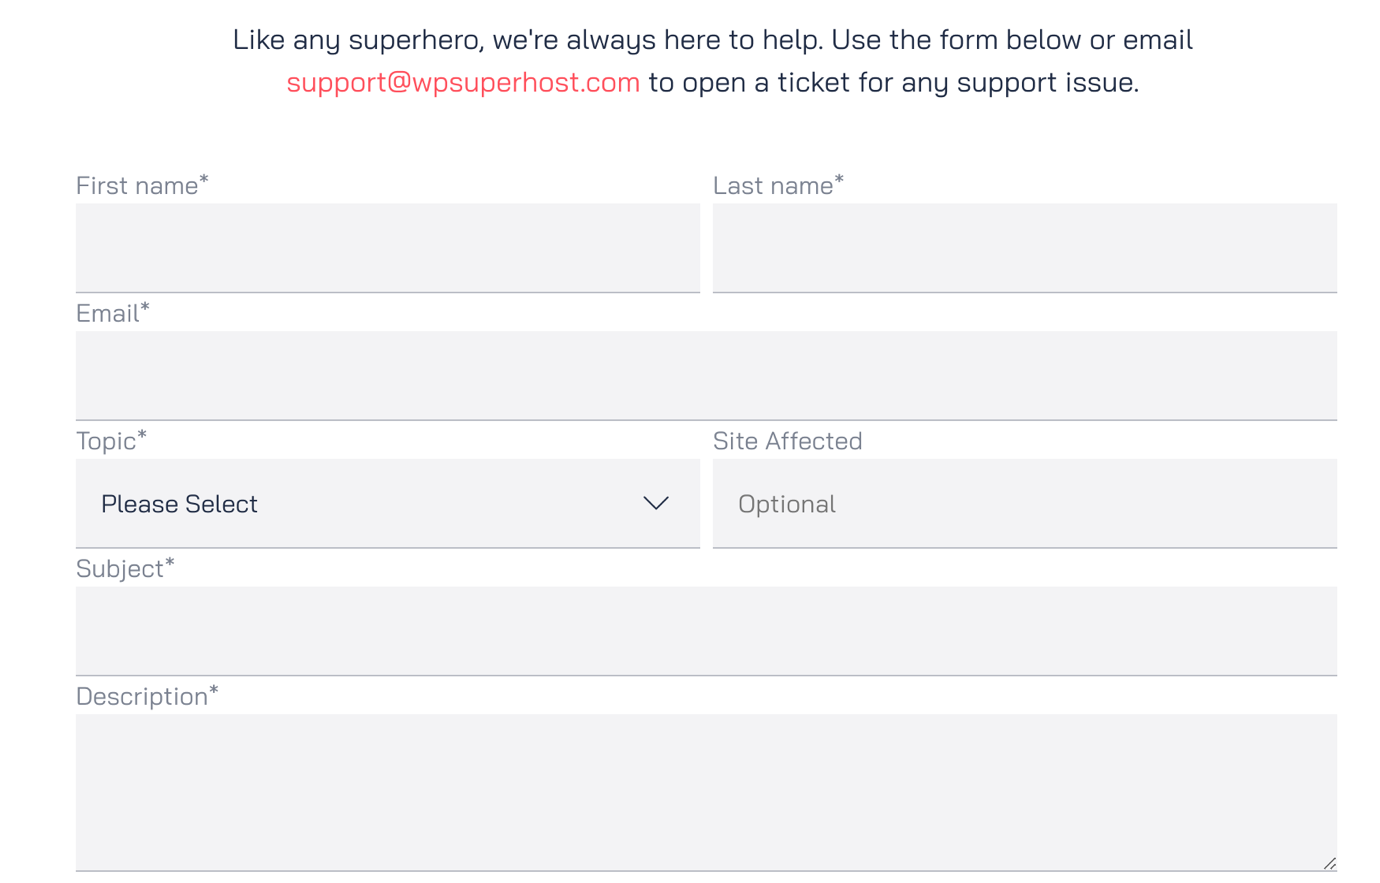The width and height of the screenshot is (1380, 883).
Task: Click the support@wpsuperhost.com email link
Action: pos(462,82)
